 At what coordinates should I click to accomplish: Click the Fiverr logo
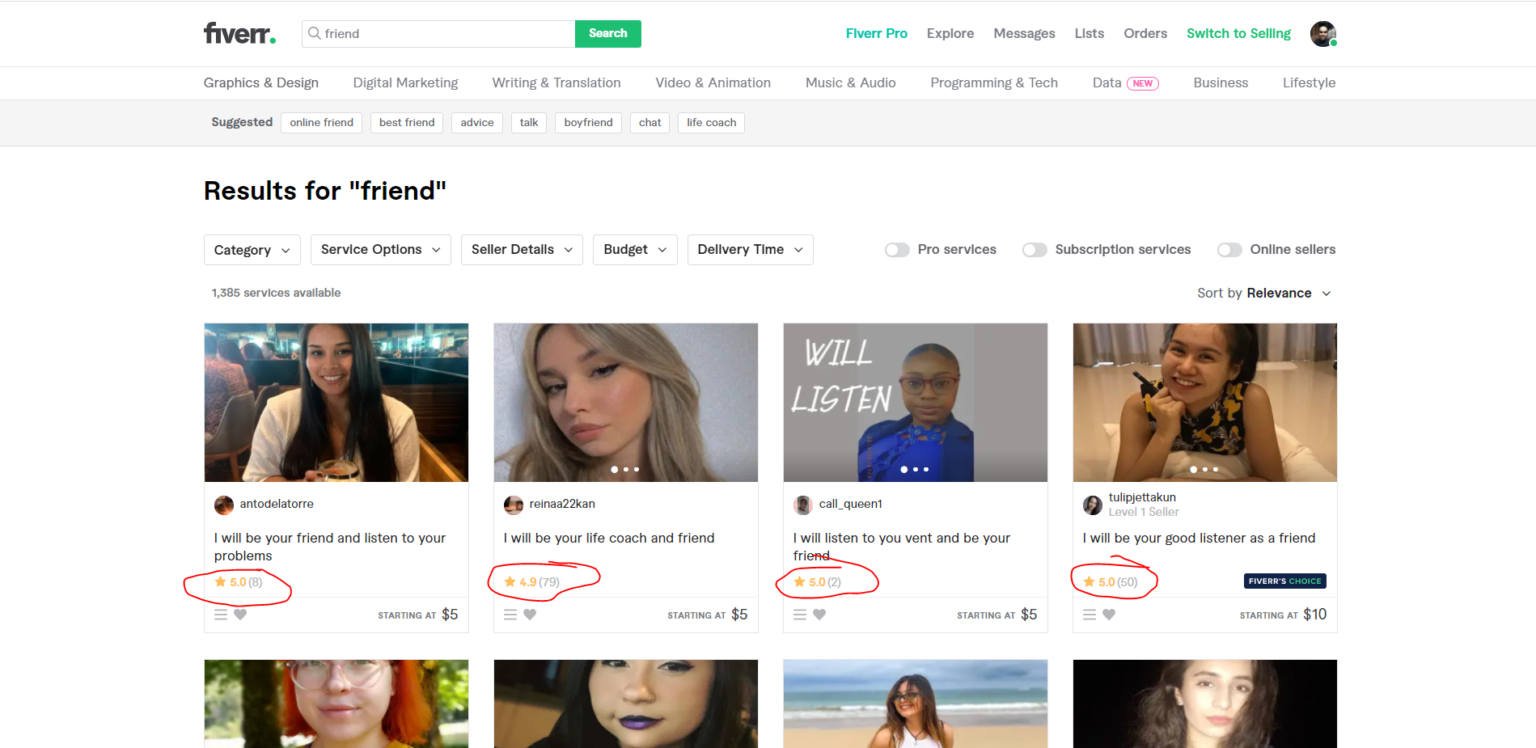(239, 33)
